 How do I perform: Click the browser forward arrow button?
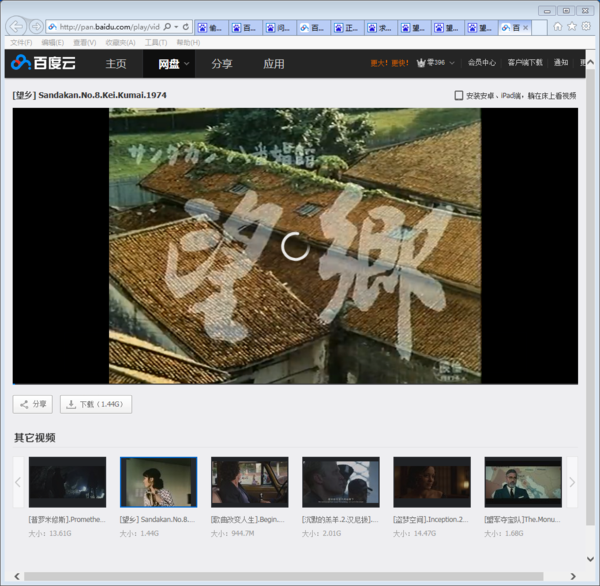pyautogui.click(x=36, y=27)
